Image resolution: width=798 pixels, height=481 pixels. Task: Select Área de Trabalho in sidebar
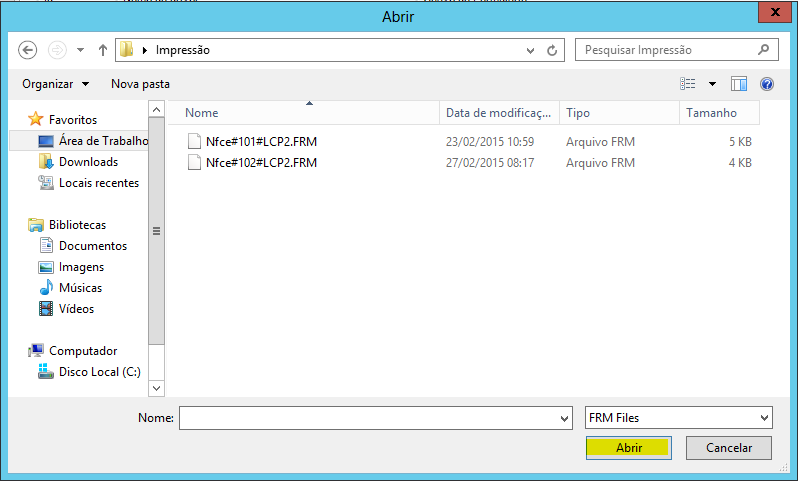tap(103, 140)
